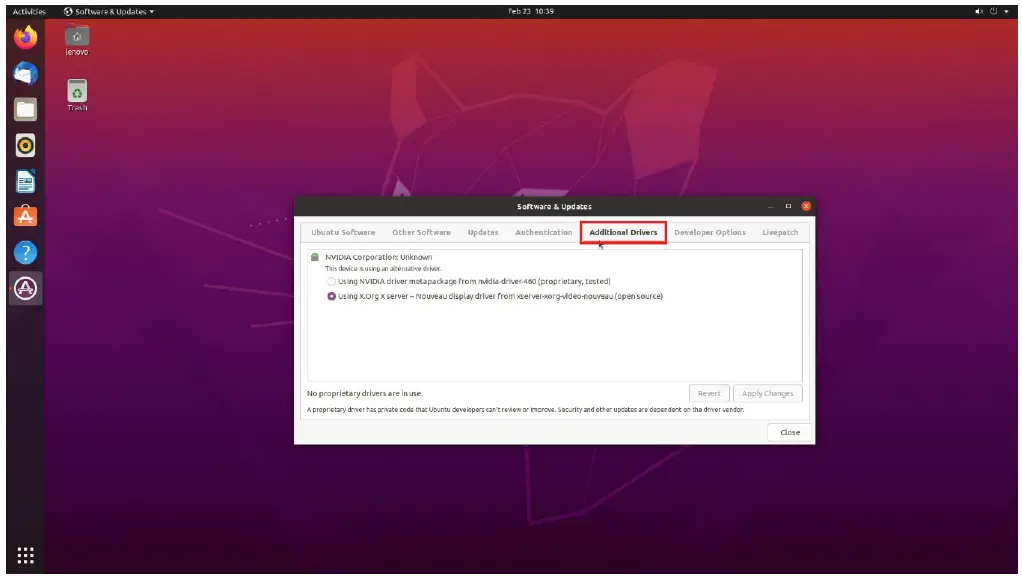
Task: Switch to the Developer Options tab
Action: [710, 231]
